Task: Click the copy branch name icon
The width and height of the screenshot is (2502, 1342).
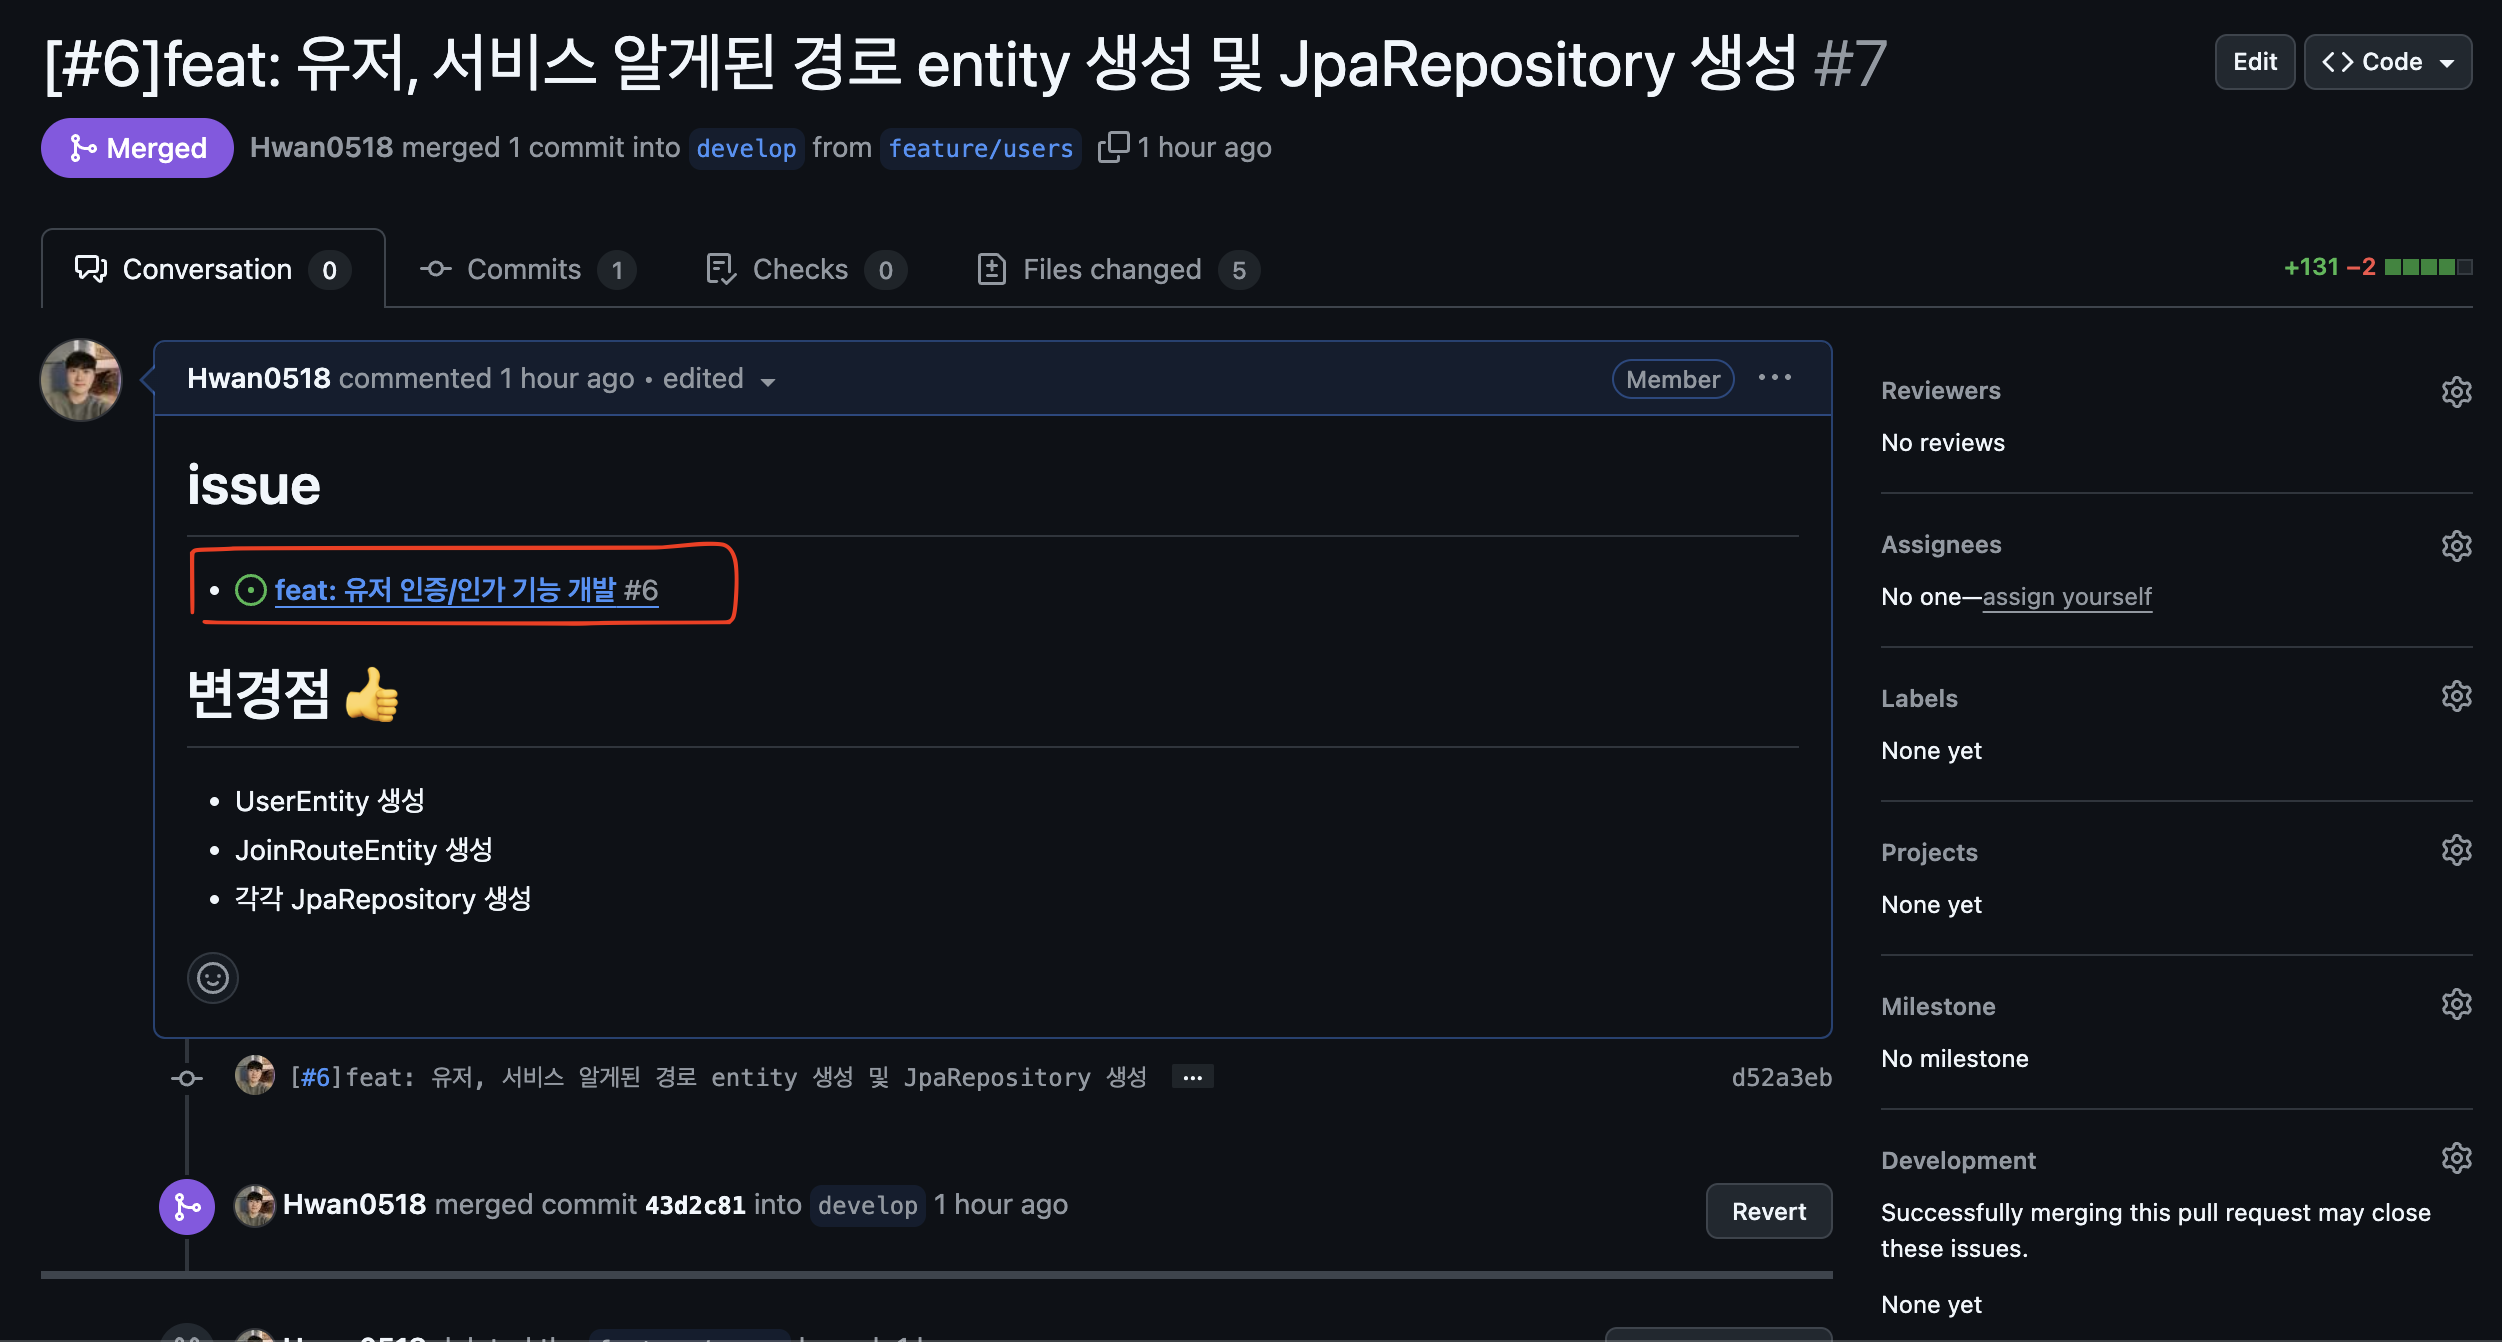Action: [1113, 147]
